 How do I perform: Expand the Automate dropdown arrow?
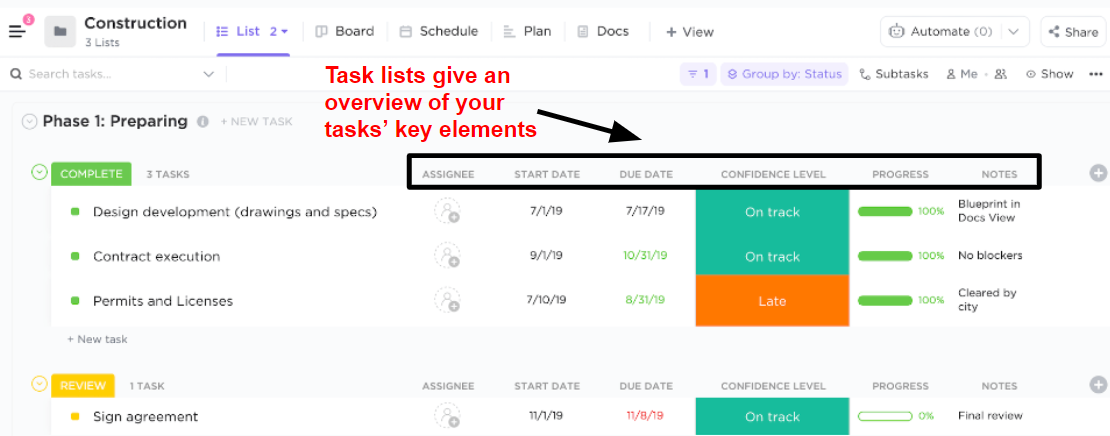click(x=1014, y=32)
